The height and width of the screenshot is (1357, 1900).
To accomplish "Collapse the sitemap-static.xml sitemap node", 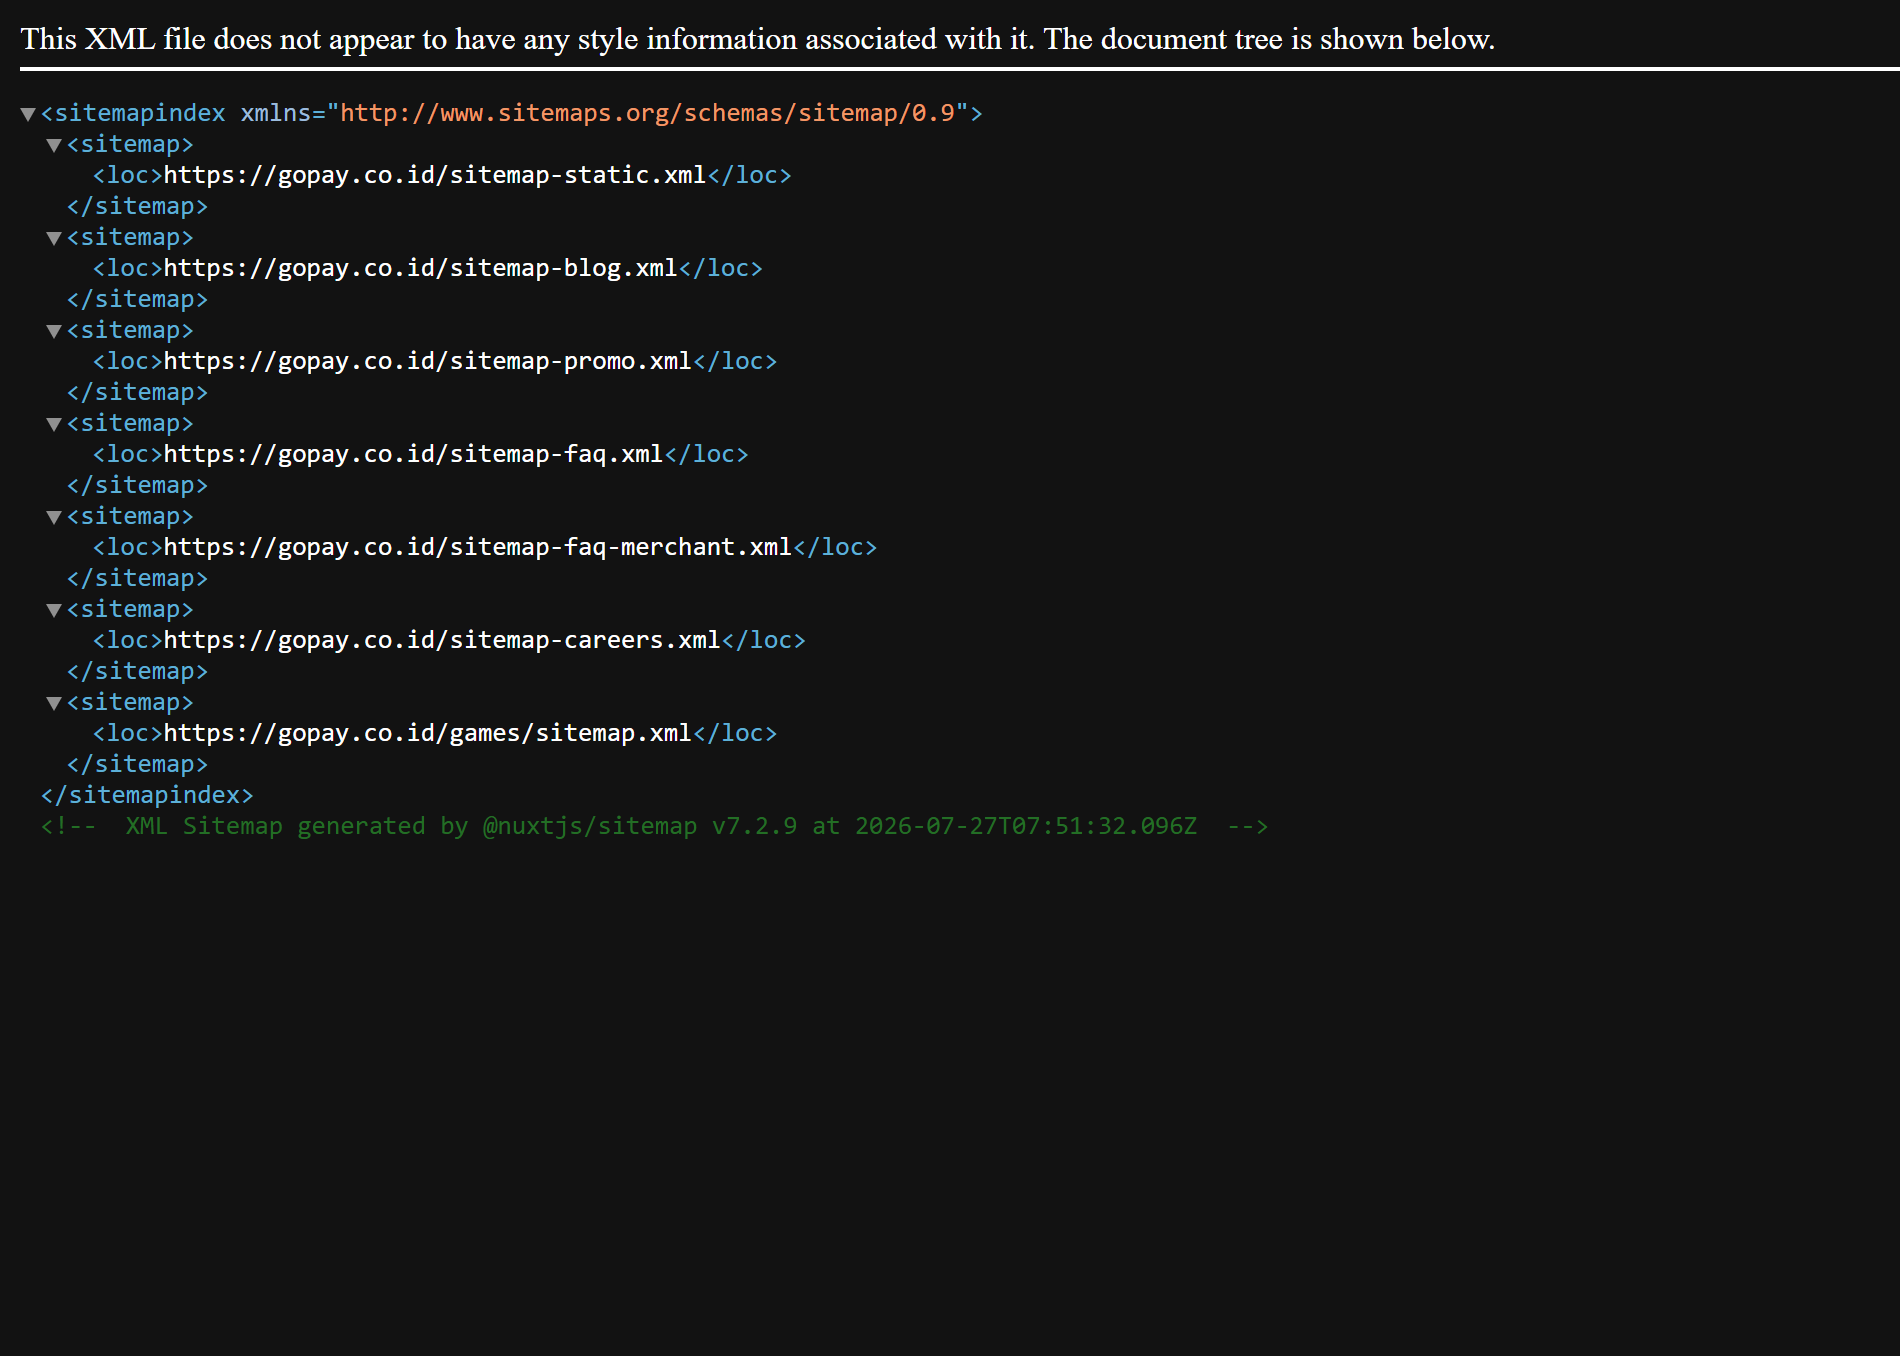I will [x=54, y=145].
